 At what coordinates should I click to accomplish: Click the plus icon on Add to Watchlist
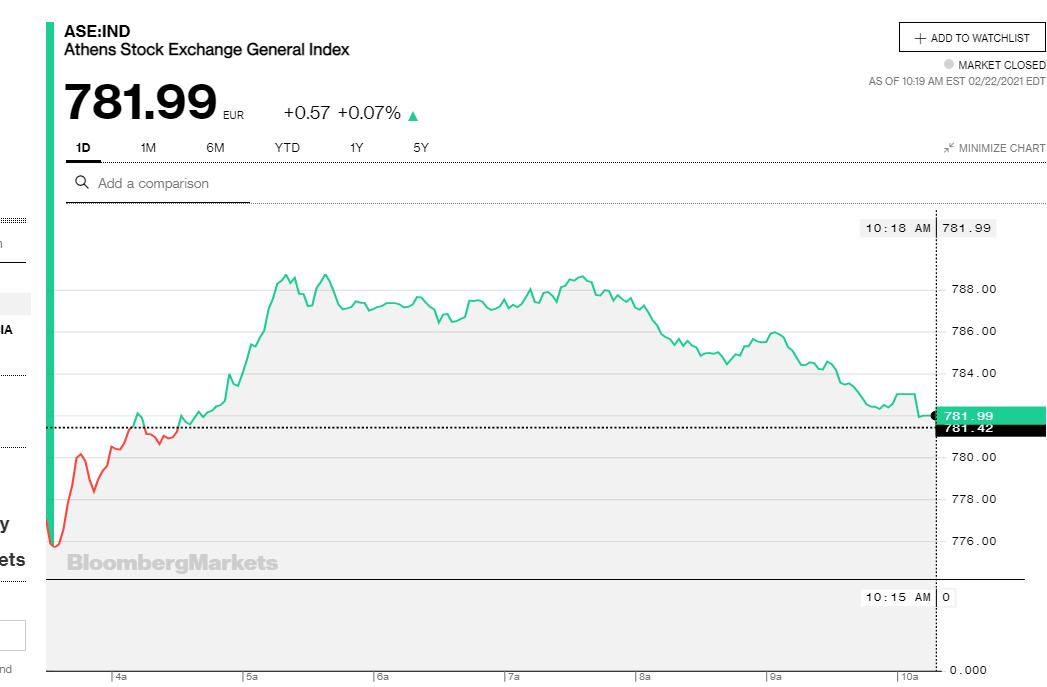pyautogui.click(x=920, y=38)
